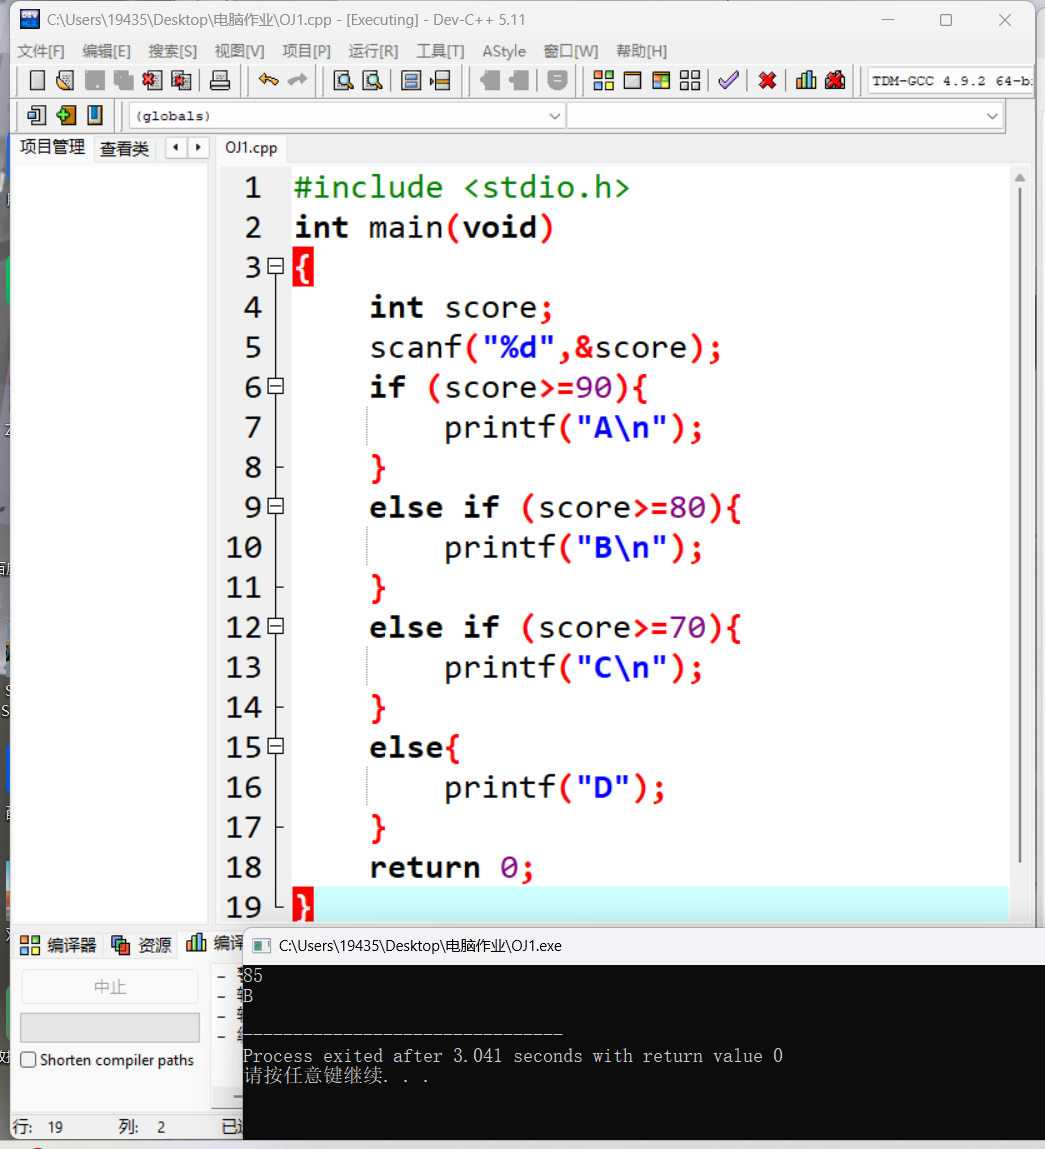
Task: Click the Delete Profiling Information icon
Action: (x=835, y=80)
